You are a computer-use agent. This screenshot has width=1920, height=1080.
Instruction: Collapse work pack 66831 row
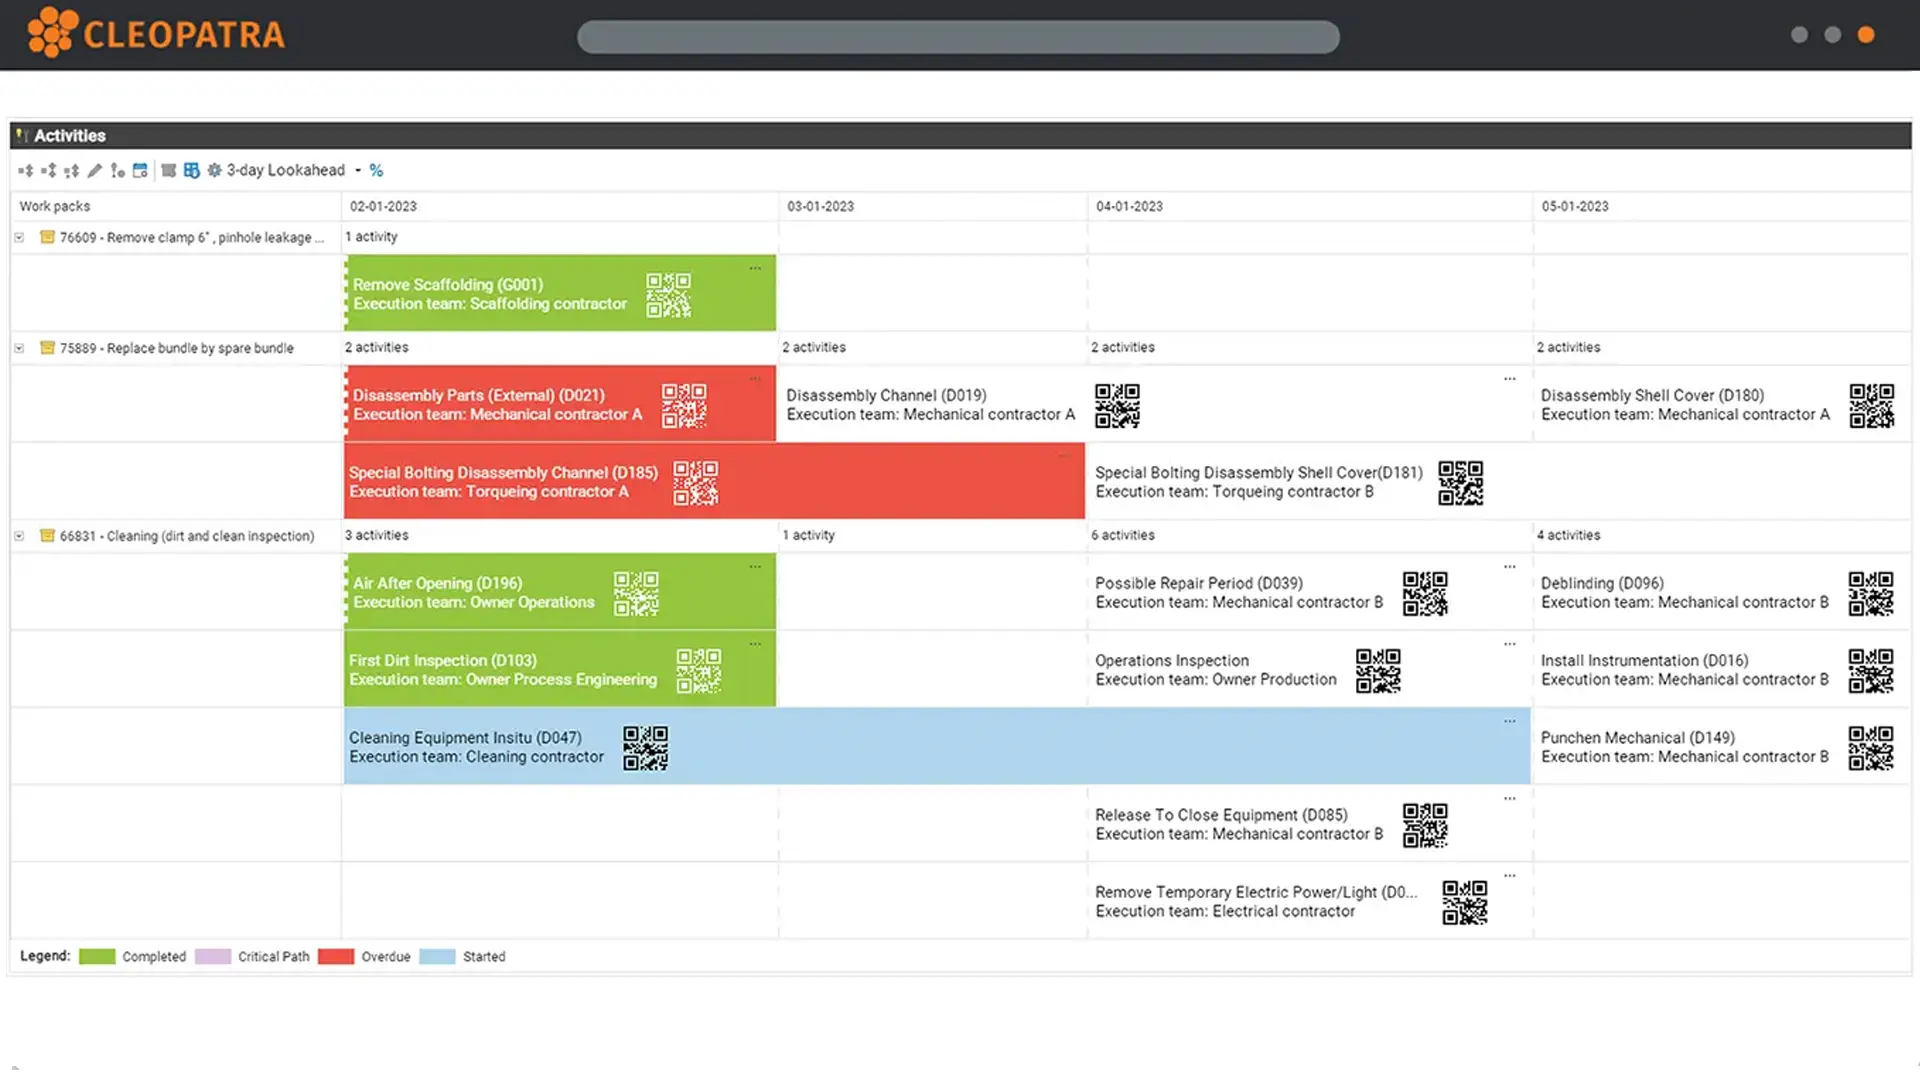[x=19, y=536]
